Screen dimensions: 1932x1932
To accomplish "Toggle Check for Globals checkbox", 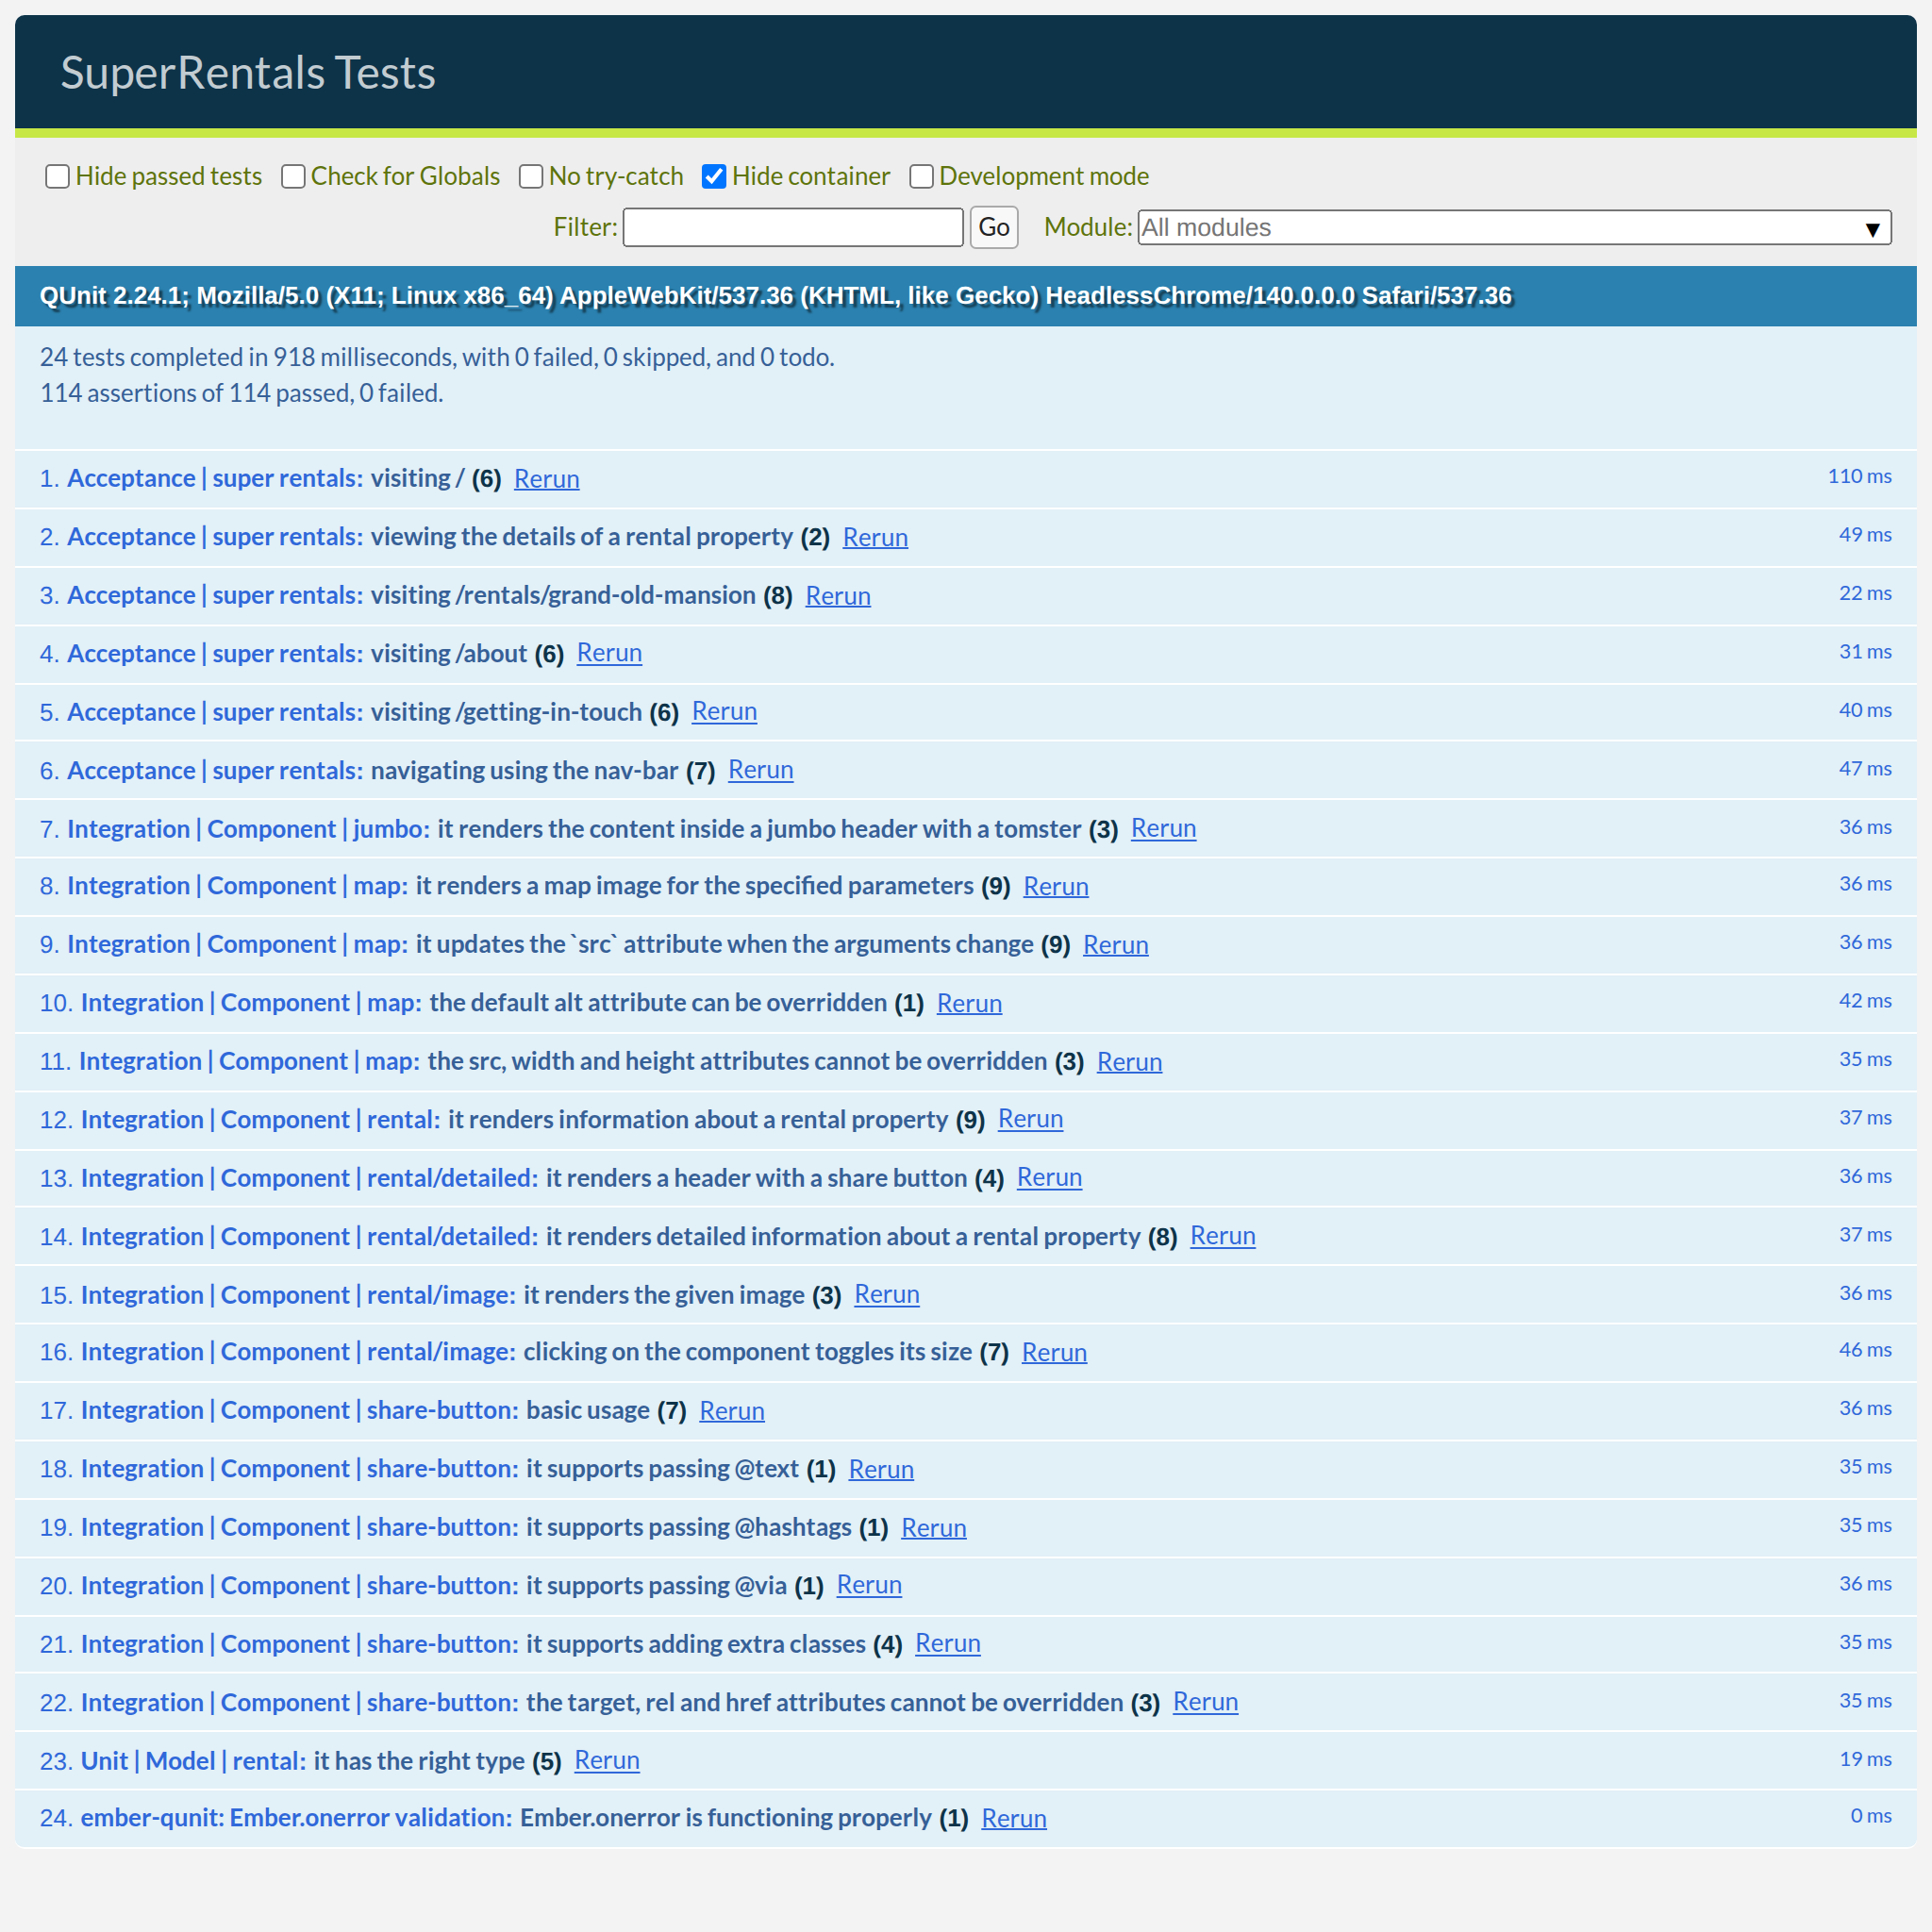I will [293, 177].
